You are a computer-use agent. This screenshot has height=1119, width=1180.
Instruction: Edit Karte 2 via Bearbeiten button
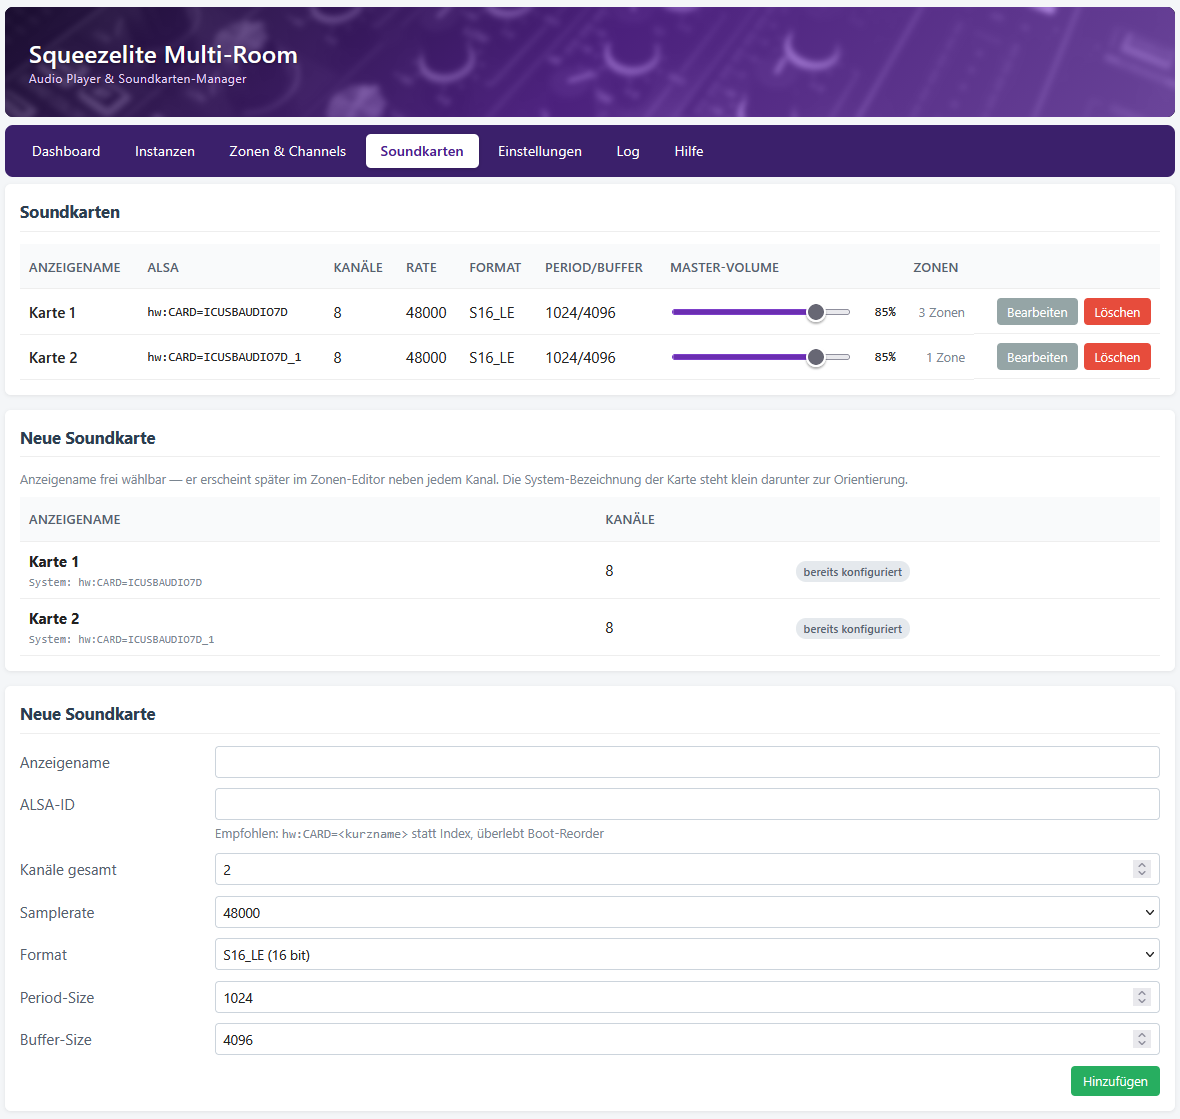(x=1037, y=357)
